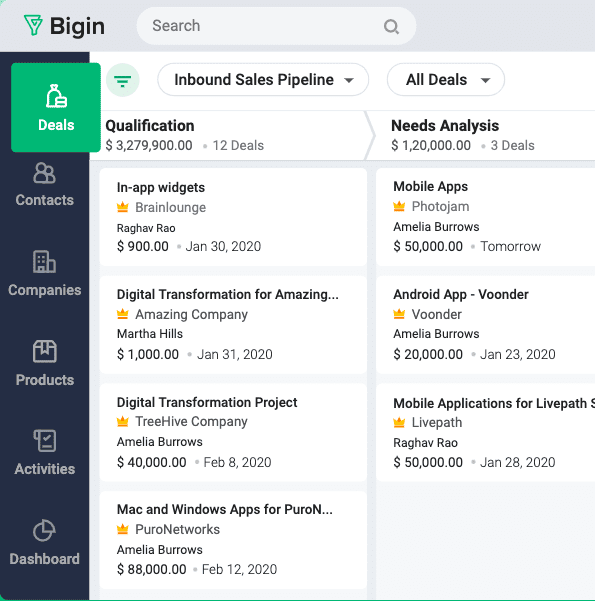
Task: Click Amelia Burrows on the Voonder card
Action: click(x=436, y=334)
